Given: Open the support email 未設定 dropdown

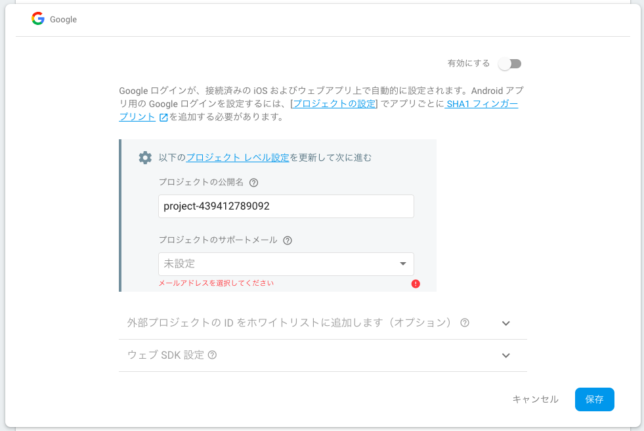Looking at the screenshot, I should tap(286, 264).
